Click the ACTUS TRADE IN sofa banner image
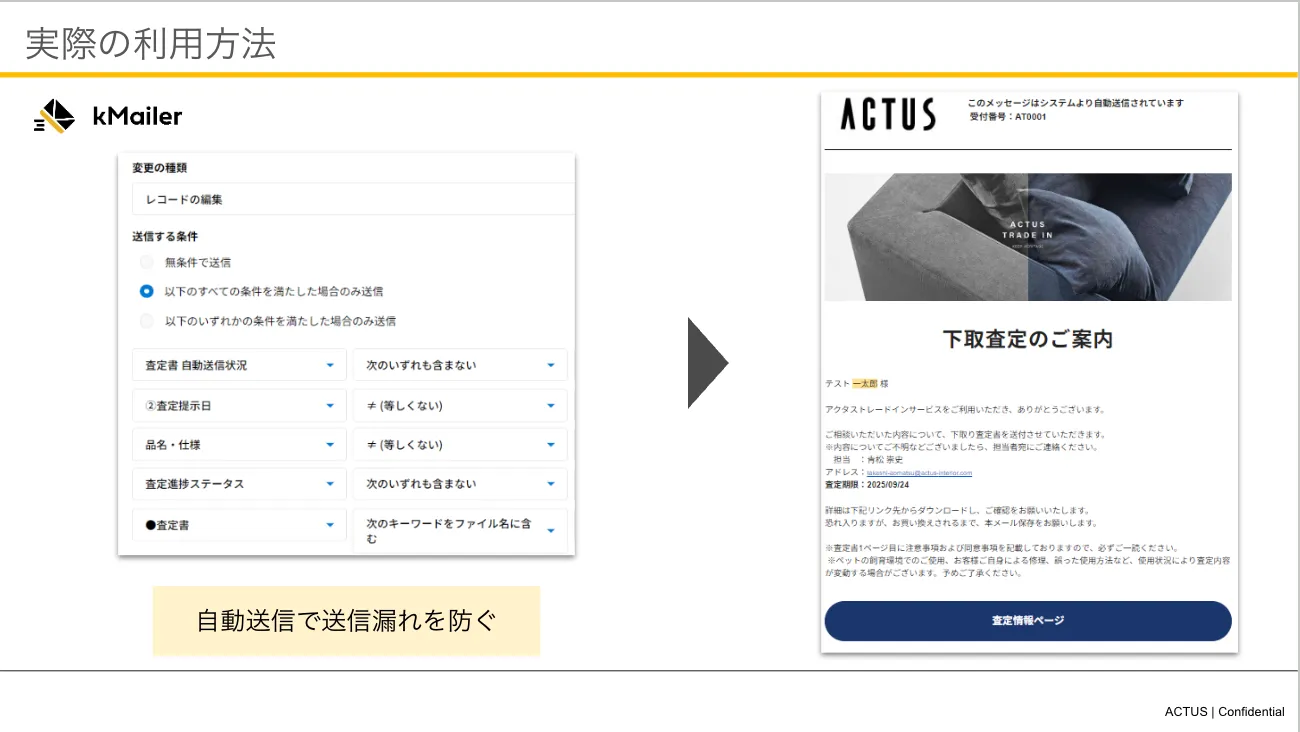1300x732 pixels. tap(1027, 237)
